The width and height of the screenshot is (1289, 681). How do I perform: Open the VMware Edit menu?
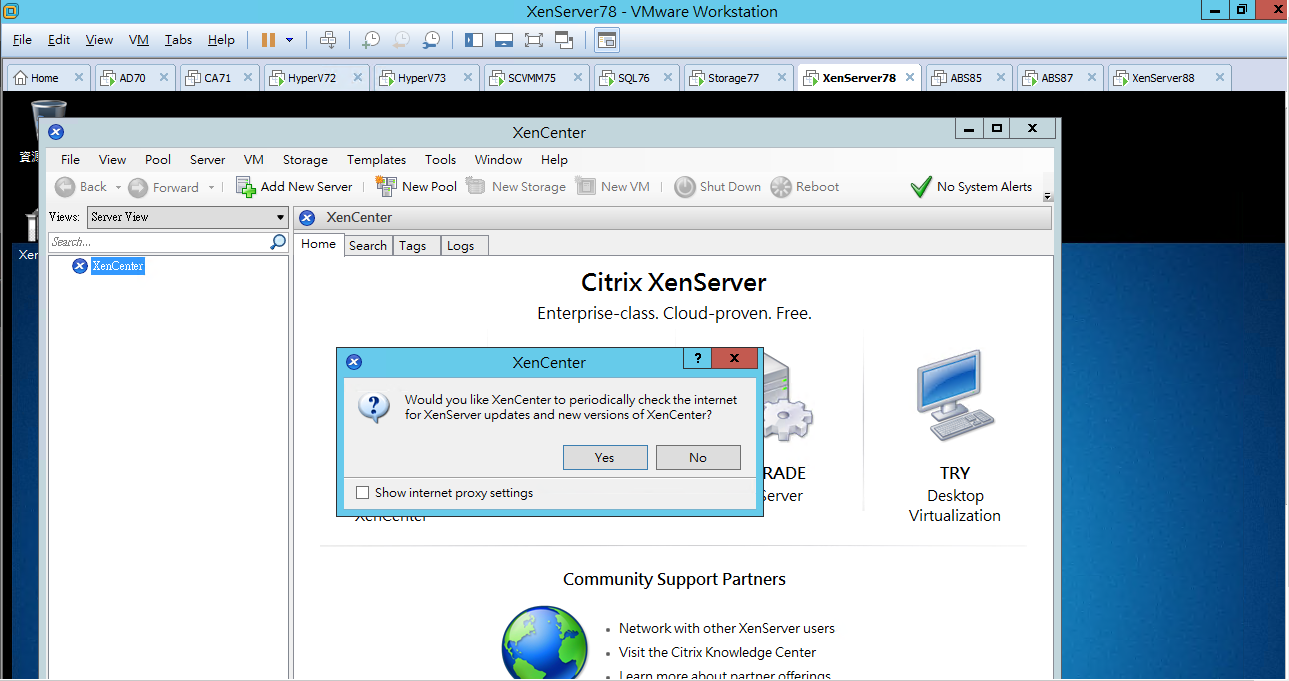pyautogui.click(x=59, y=40)
